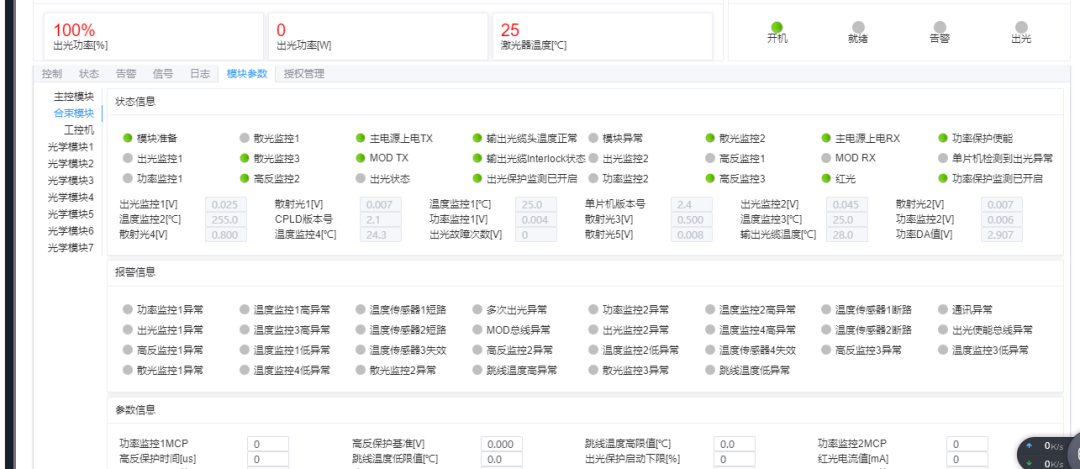Click the 告警 alarm indicator light at top right

[x=939, y=27]
